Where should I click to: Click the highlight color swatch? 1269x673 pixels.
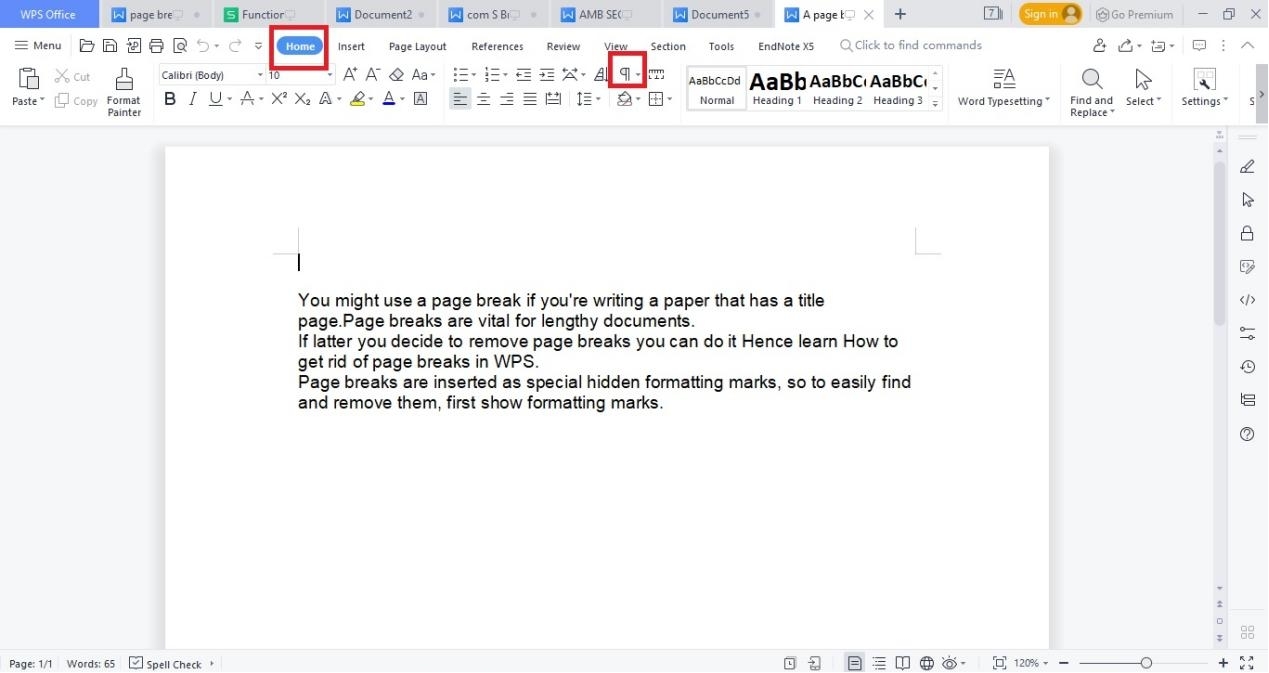tap(357, 99)
